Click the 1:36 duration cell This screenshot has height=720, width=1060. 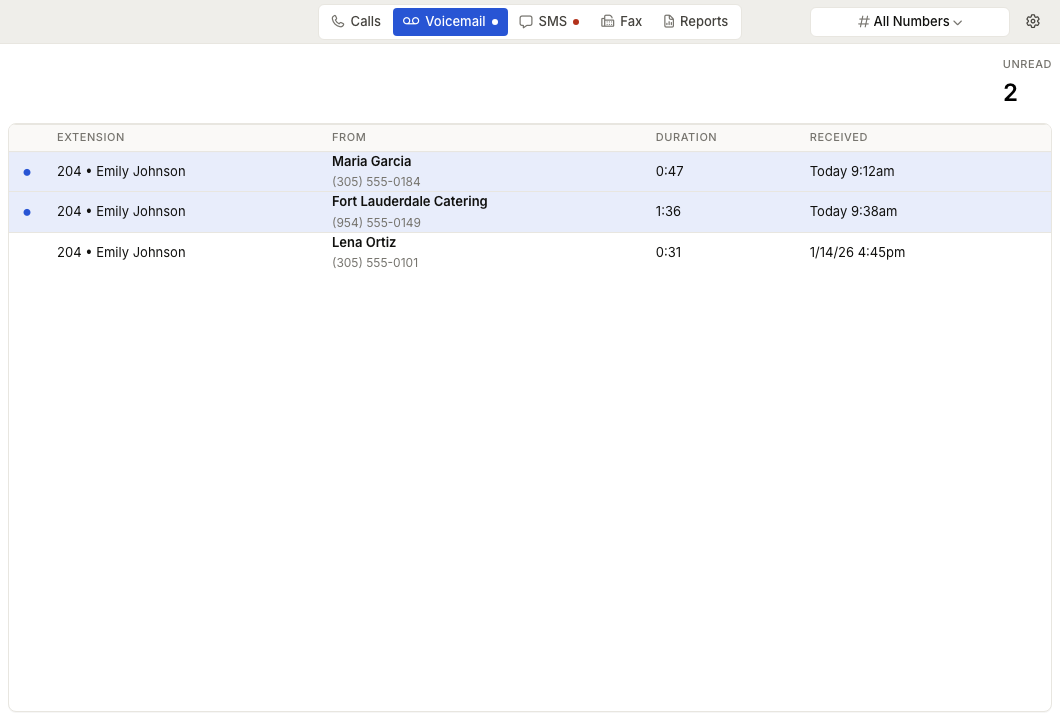668,212
